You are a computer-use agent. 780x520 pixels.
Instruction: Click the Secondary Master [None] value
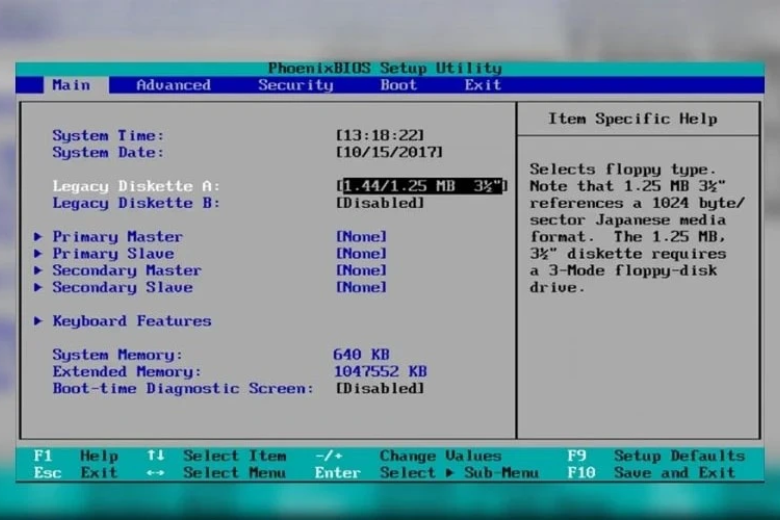tap(361, 271)
